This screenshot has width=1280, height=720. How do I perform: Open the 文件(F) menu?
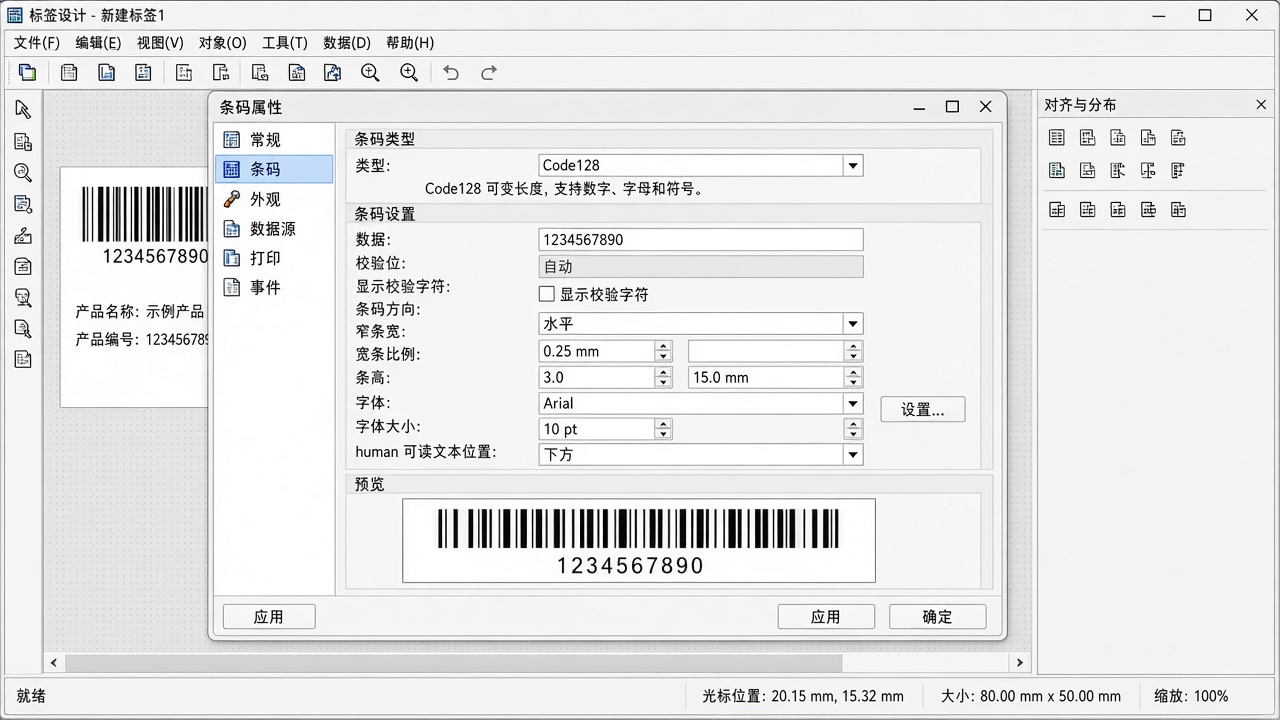(x=37, y=43)
